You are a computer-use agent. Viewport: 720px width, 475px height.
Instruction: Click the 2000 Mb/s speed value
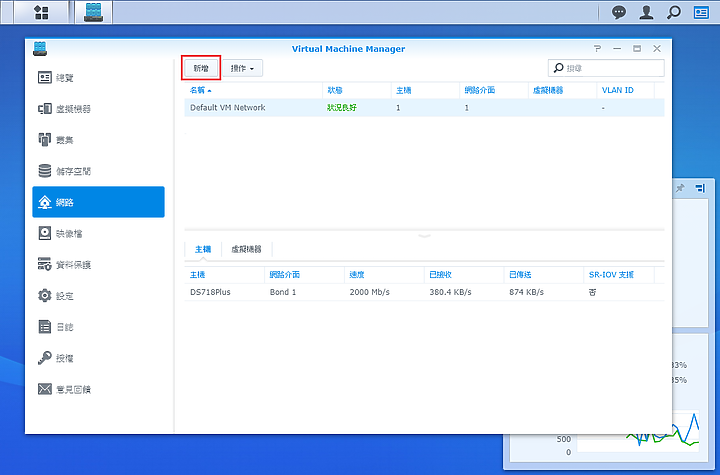tap(370, 292)
